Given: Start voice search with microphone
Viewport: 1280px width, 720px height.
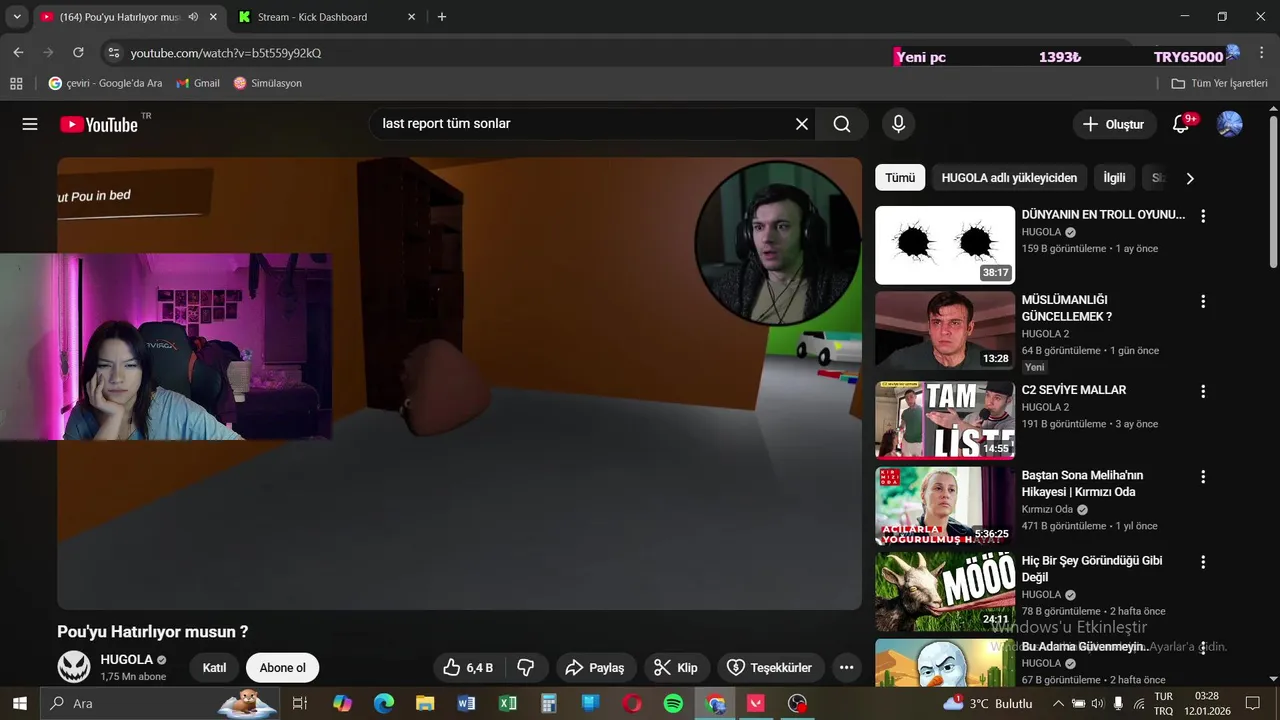Looking at the screenshot, I should [x=898, y=124].
